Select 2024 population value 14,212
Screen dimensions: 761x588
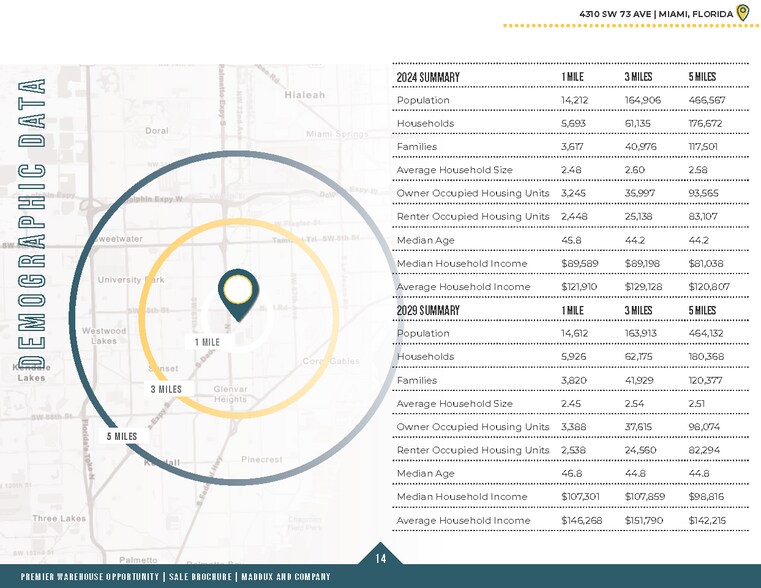click(x=575, y=101)
